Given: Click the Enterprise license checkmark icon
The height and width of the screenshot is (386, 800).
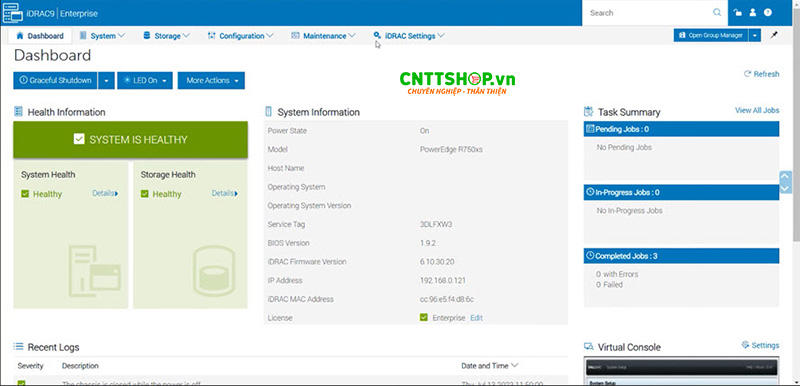Looking at the screenshot, I should click(423, 317).
